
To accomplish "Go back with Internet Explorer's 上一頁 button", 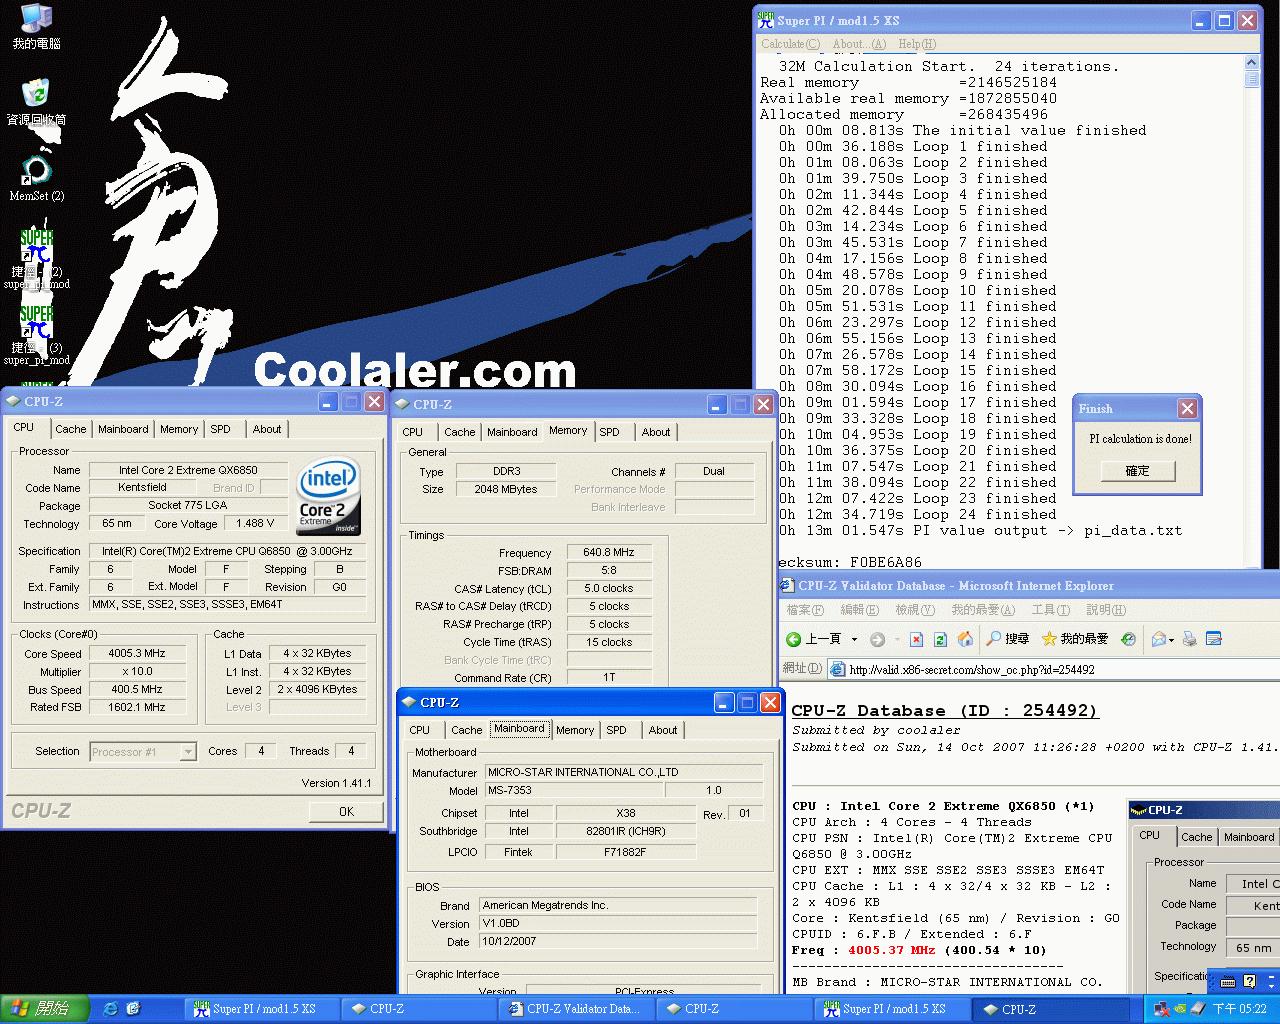I will pos(813,639).
